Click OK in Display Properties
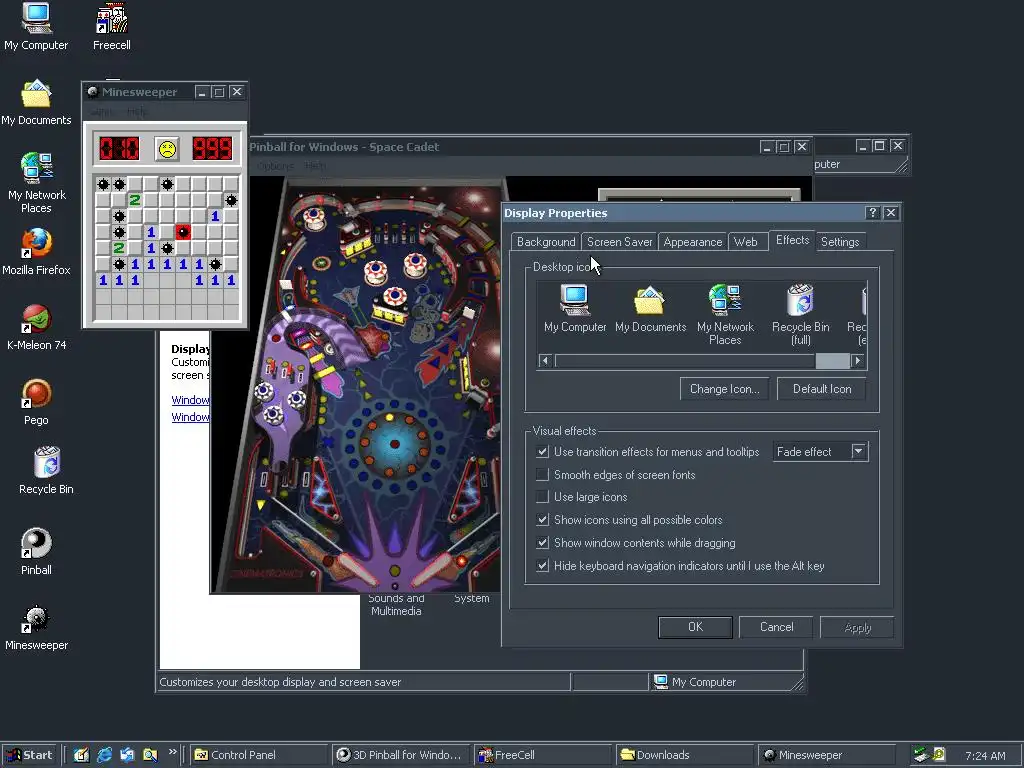Screen dimensions: 1024x768 (696, 627)
